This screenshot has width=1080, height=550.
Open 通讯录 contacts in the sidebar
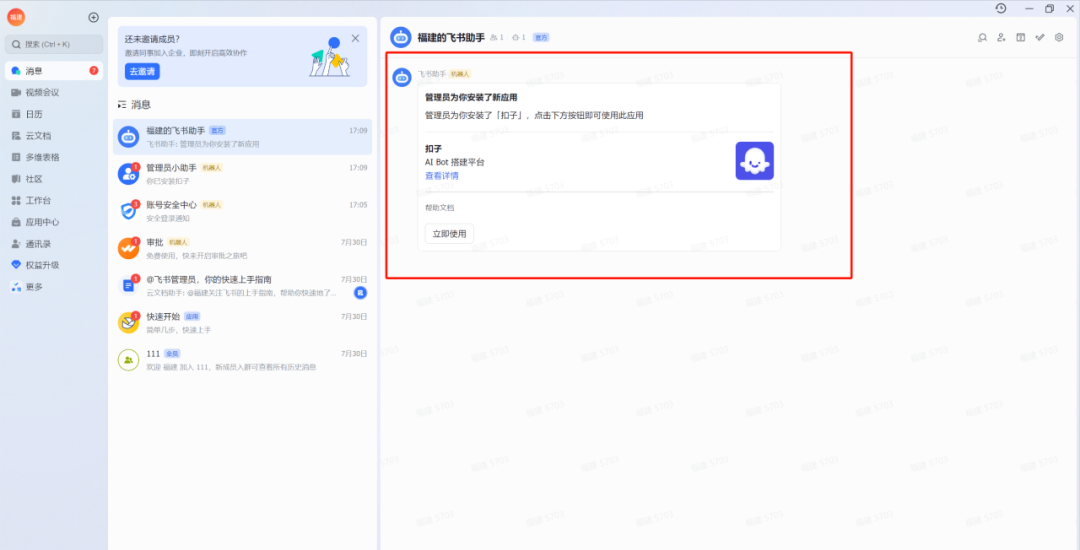pos(37,243)
